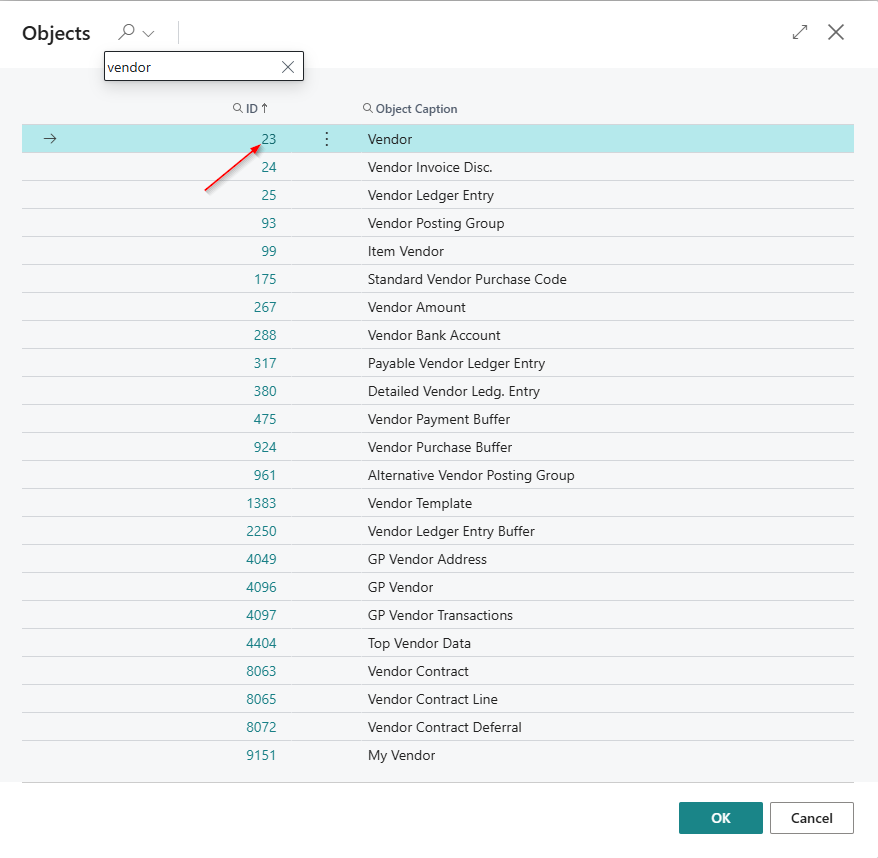Click the search icon on the ID column
The width and height of the screenshot is (878, 858).
235,108
